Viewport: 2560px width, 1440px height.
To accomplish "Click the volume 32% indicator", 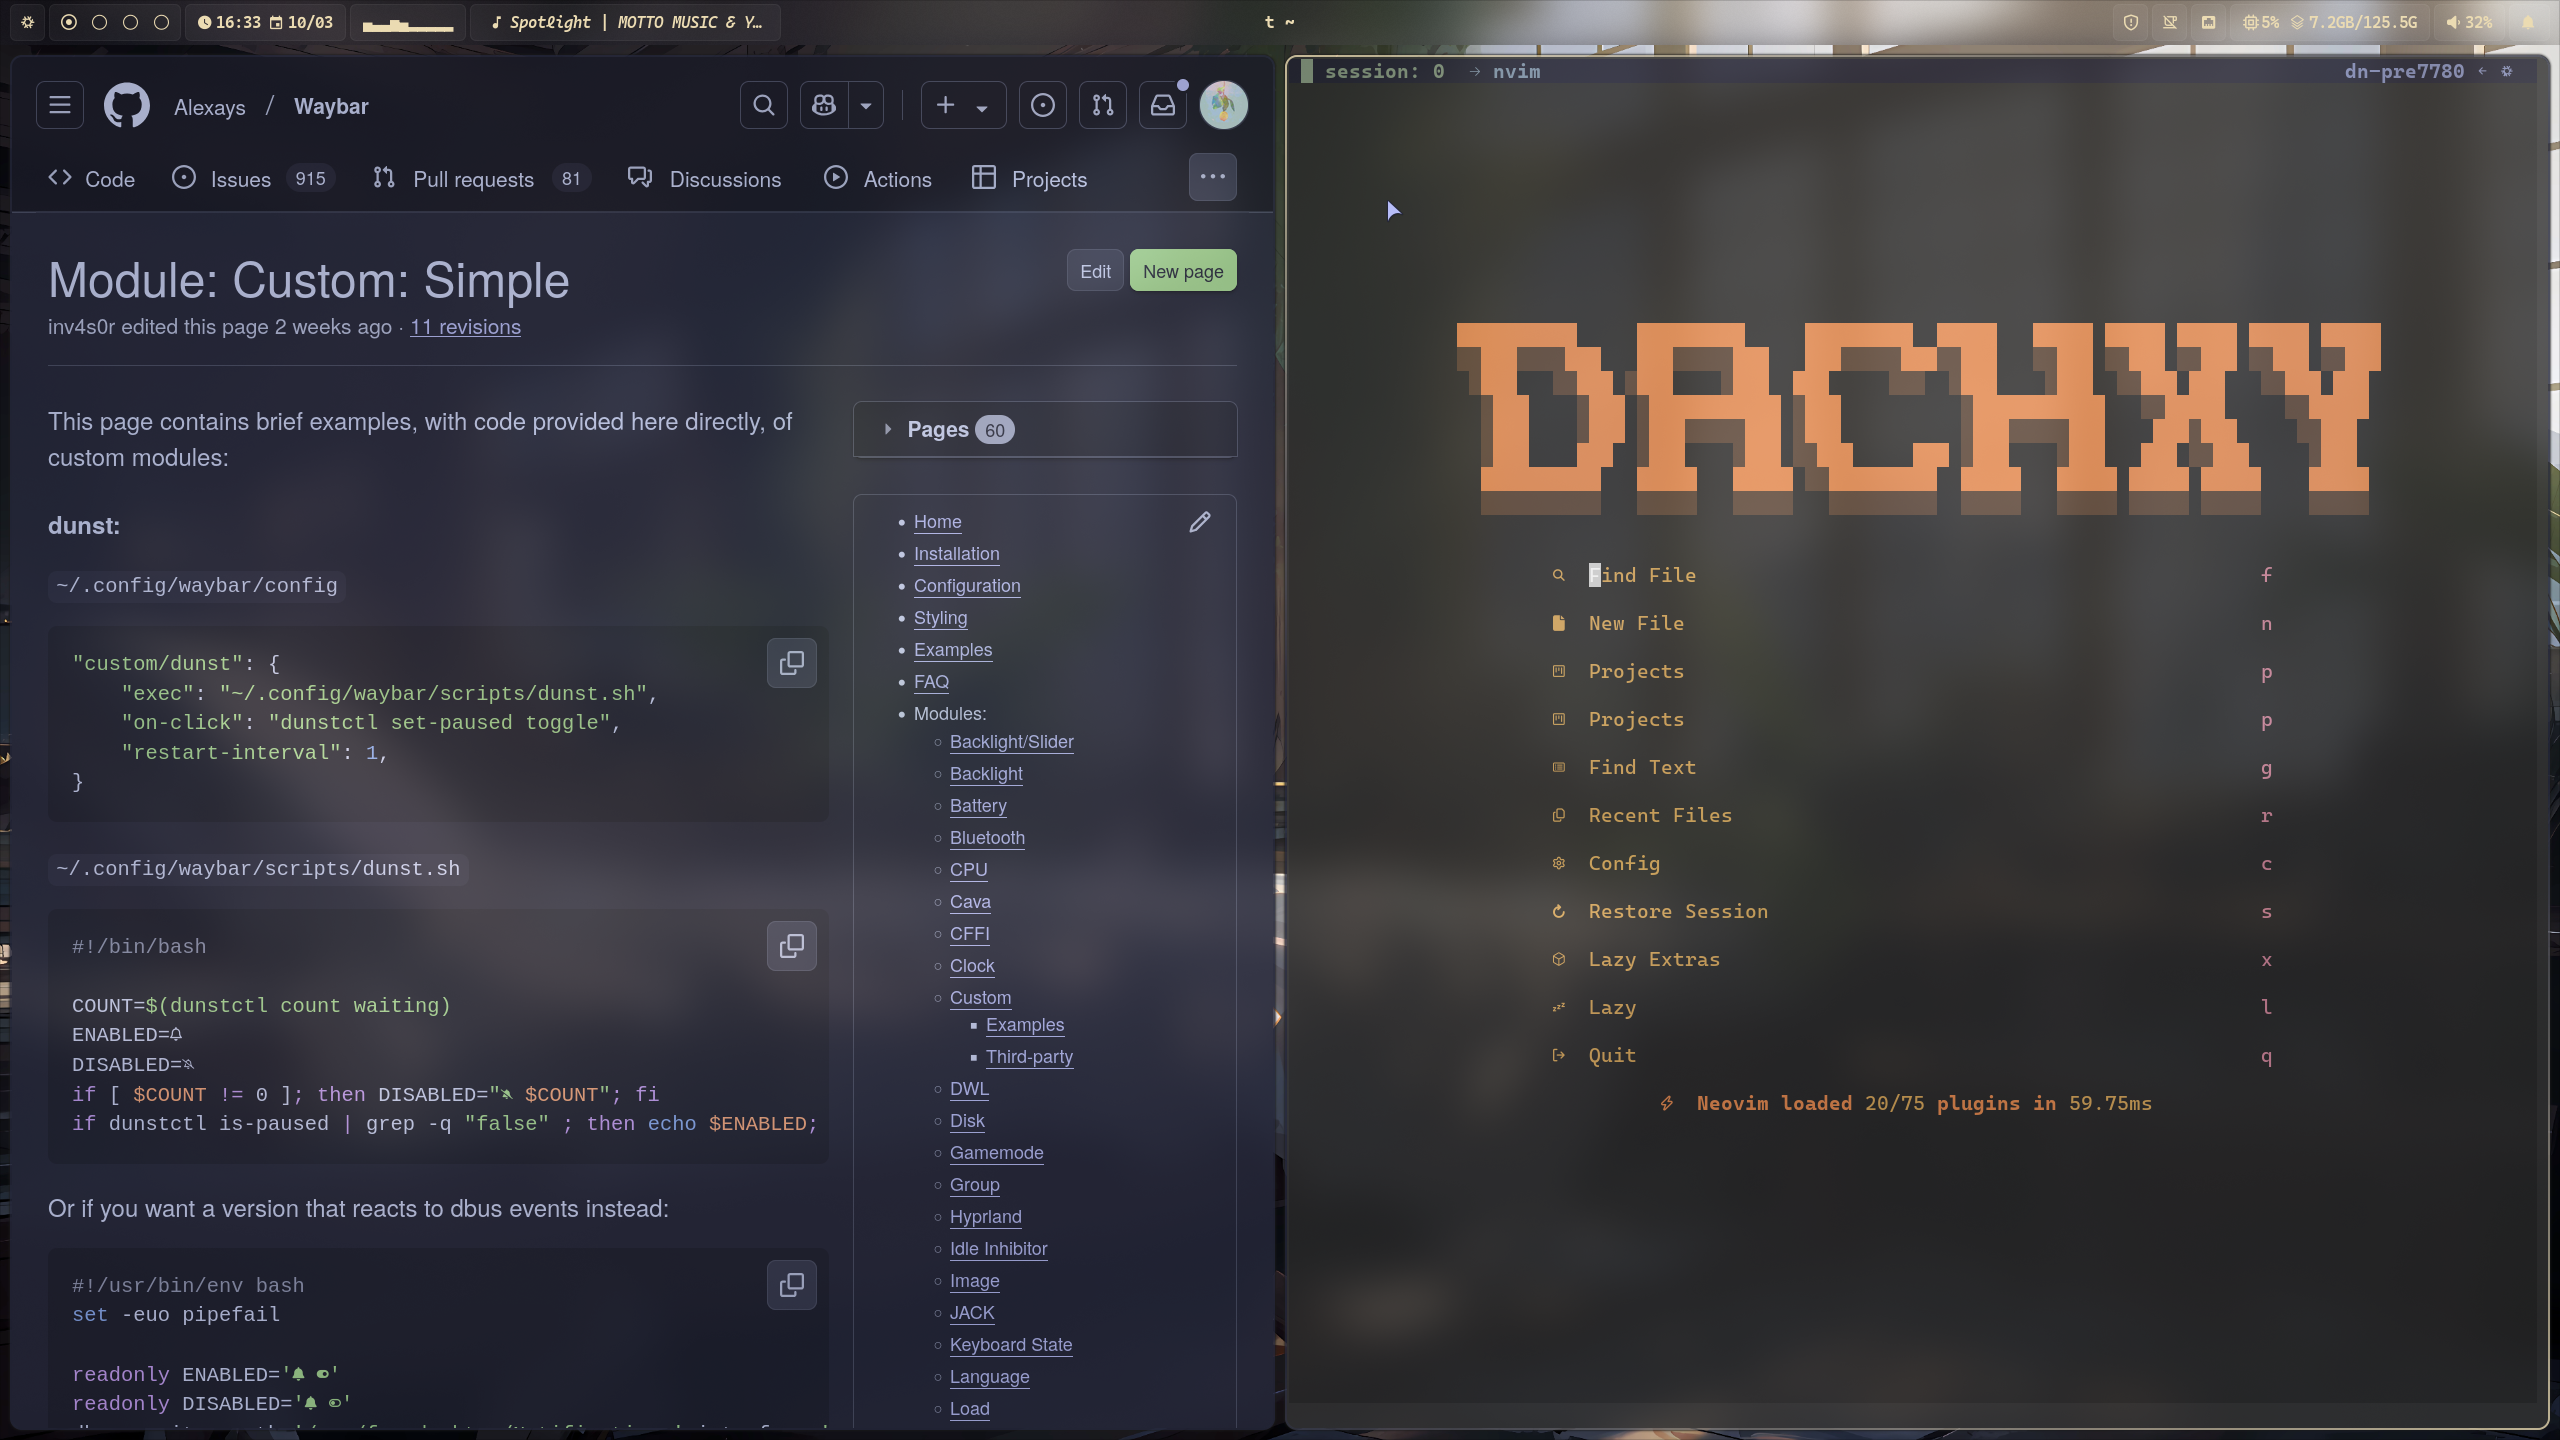I will 2469,22.
